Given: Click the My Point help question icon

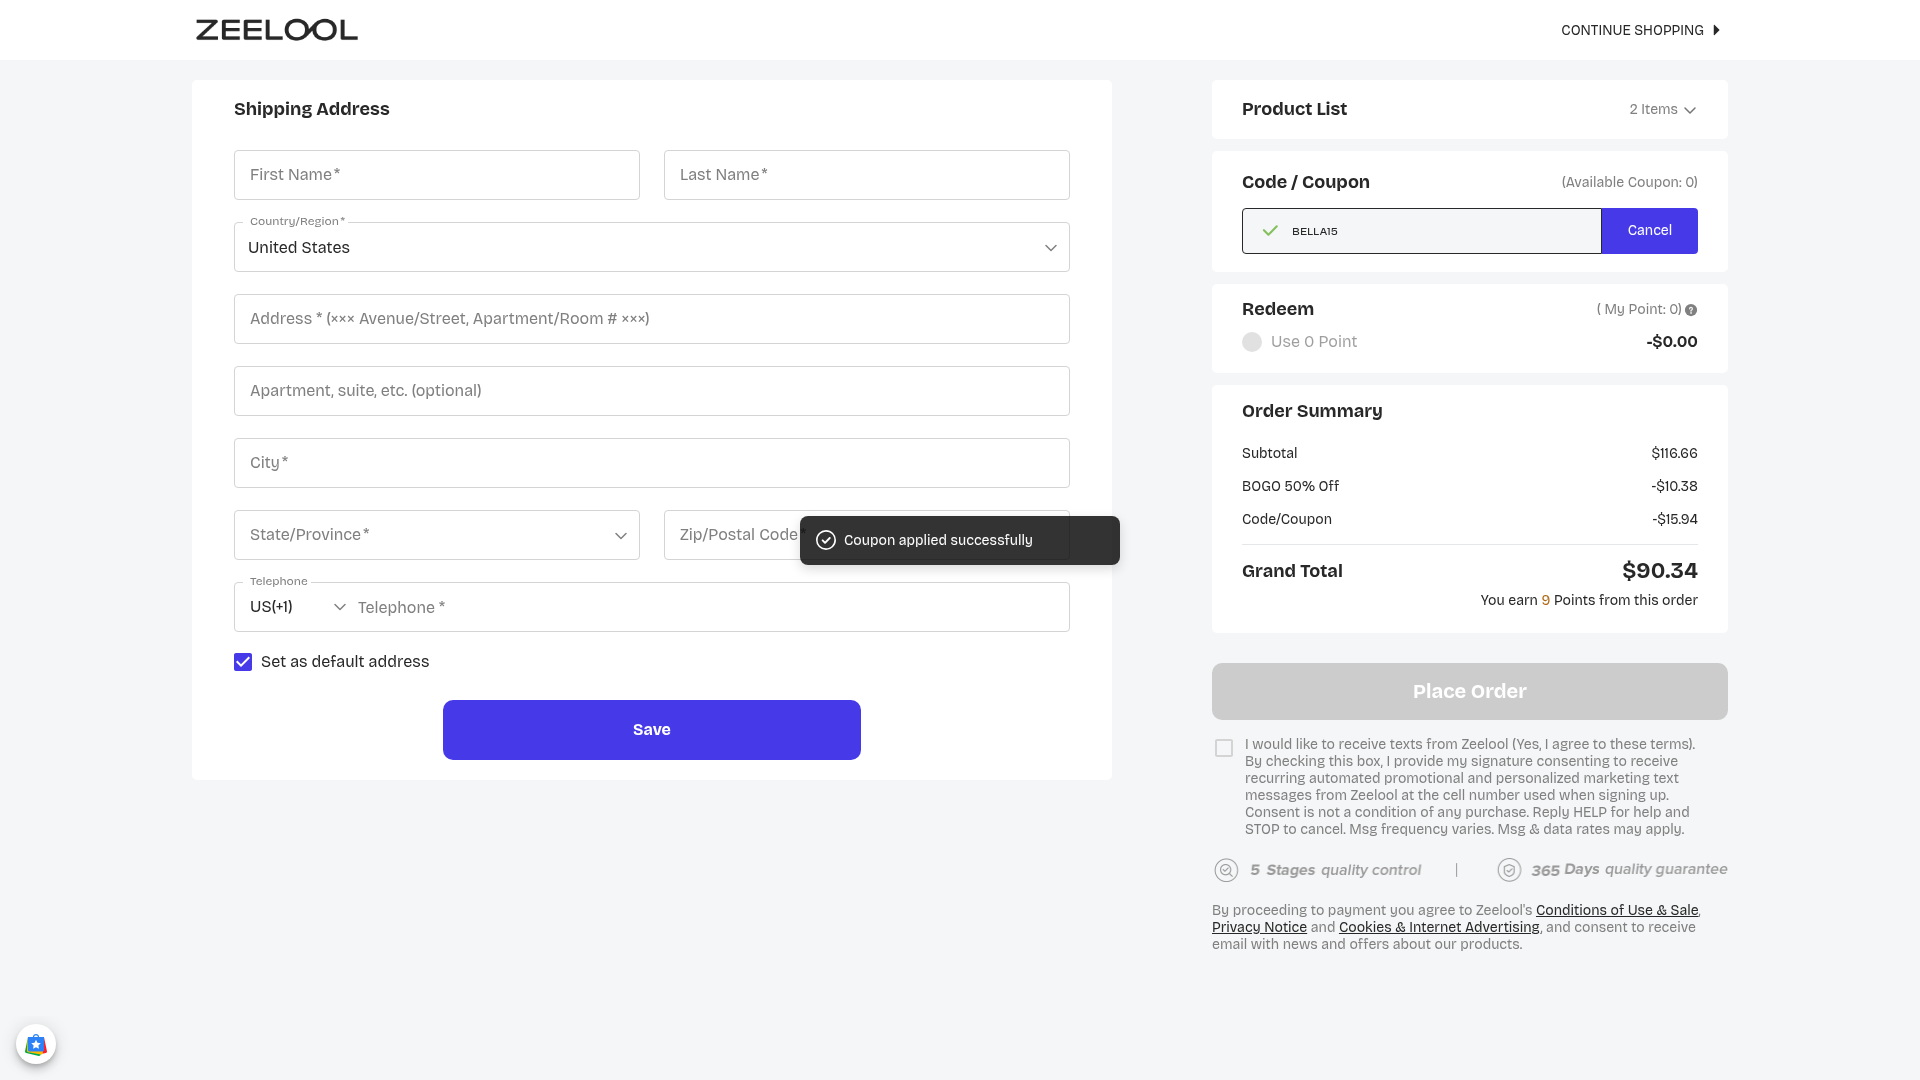Looking at the screenshot, I should coord(1691,310).
